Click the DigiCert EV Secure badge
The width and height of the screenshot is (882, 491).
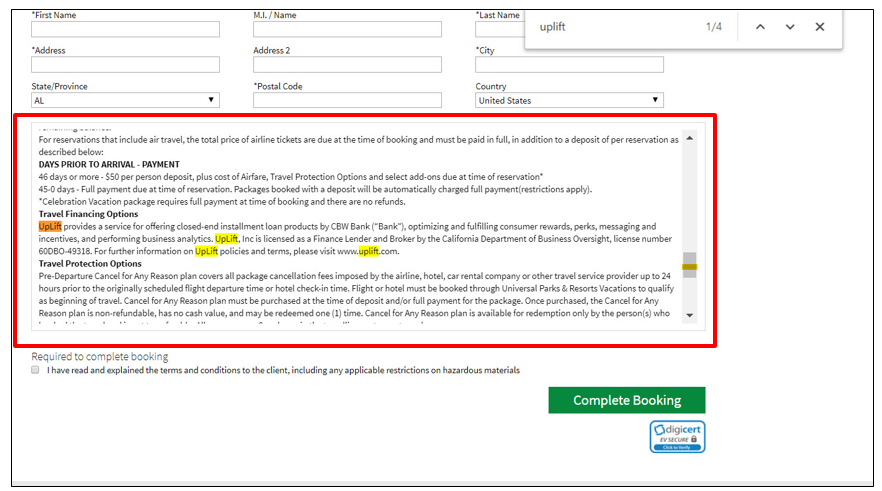click(x=677, y=436)
